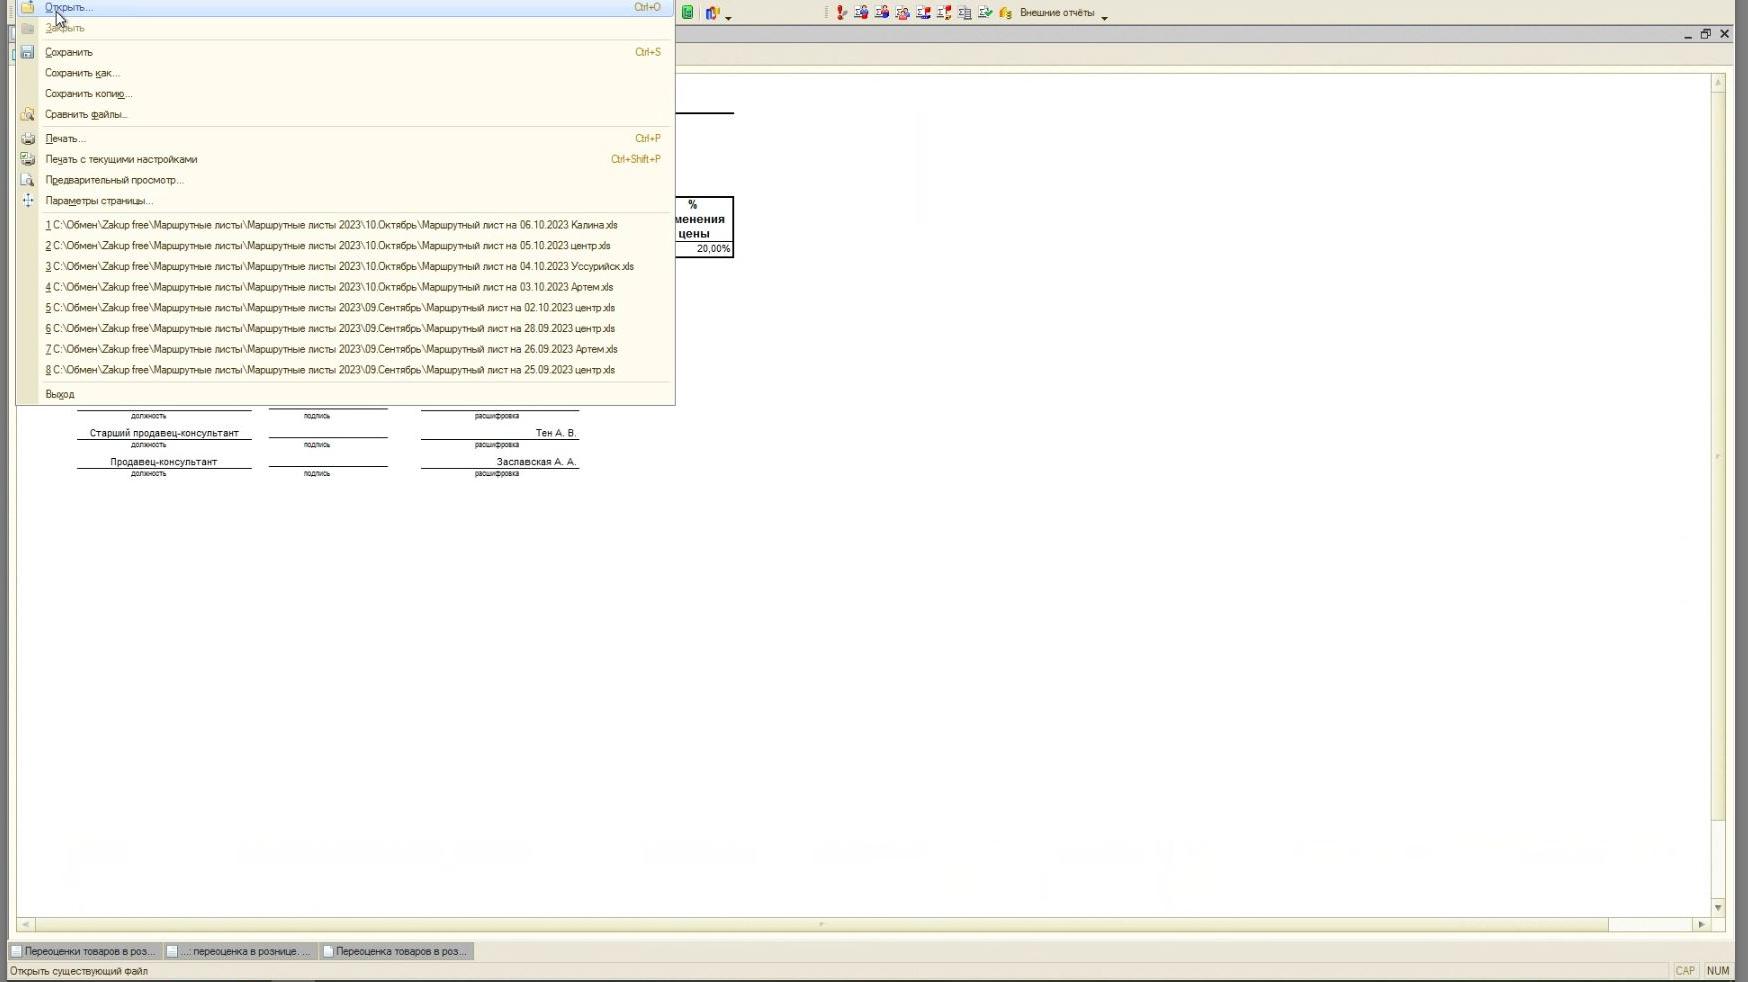
Task: Open recent file 26.09.2023 Артем.xls
Action: [345, 349]
